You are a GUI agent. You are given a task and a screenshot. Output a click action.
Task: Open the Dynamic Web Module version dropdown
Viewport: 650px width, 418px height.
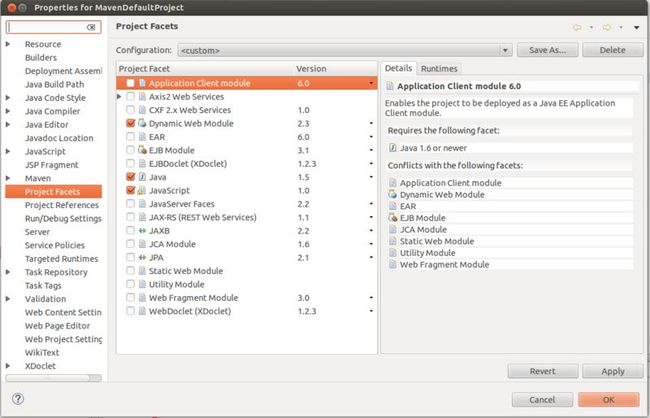[x=371, y=123]
